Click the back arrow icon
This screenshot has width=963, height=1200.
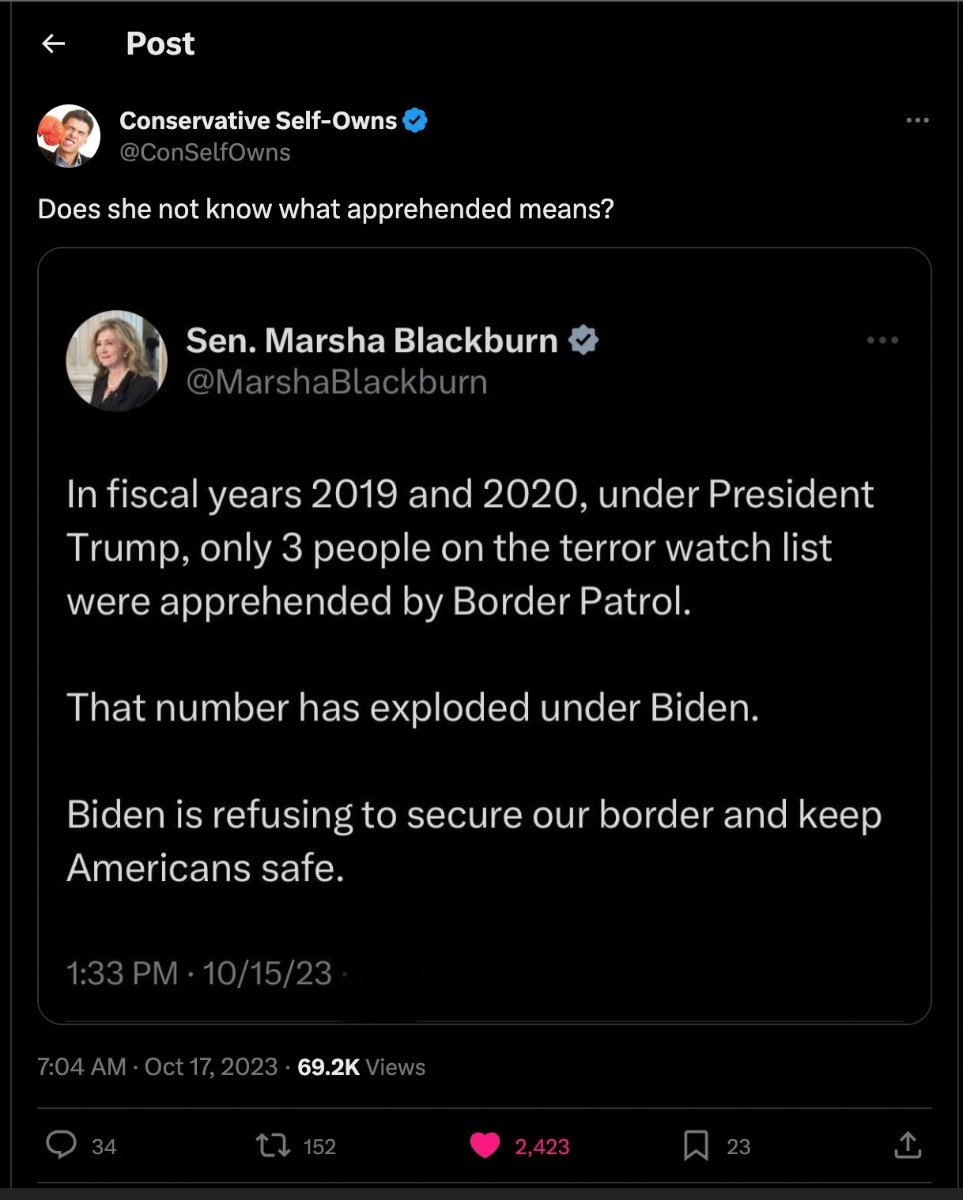pyautogui.click(x=54, y=44)
